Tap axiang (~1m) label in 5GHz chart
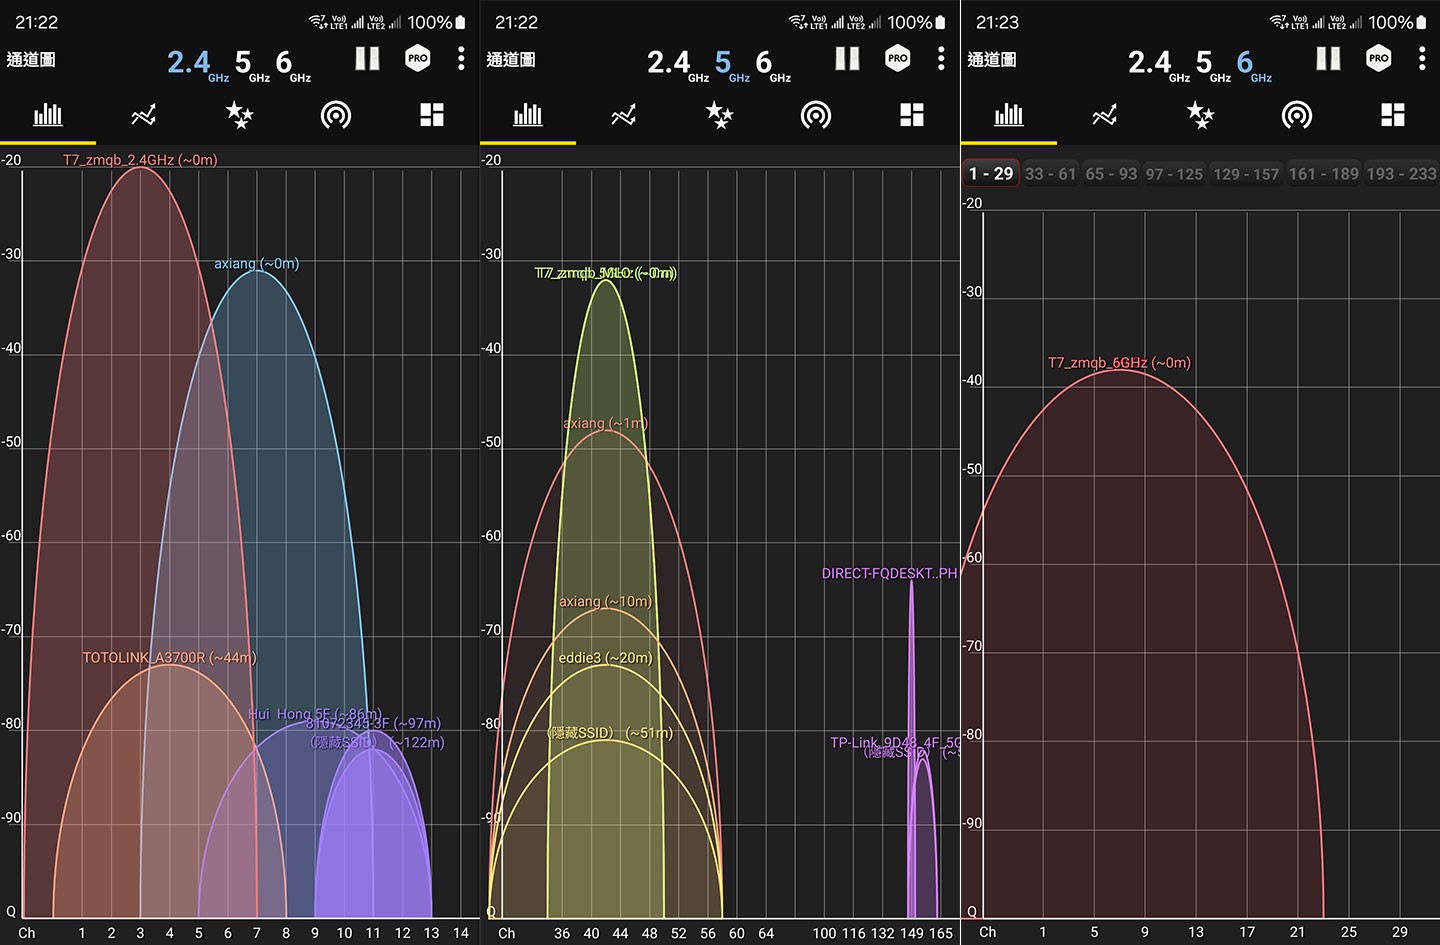The image size is (1440, 945). [605, 424]
